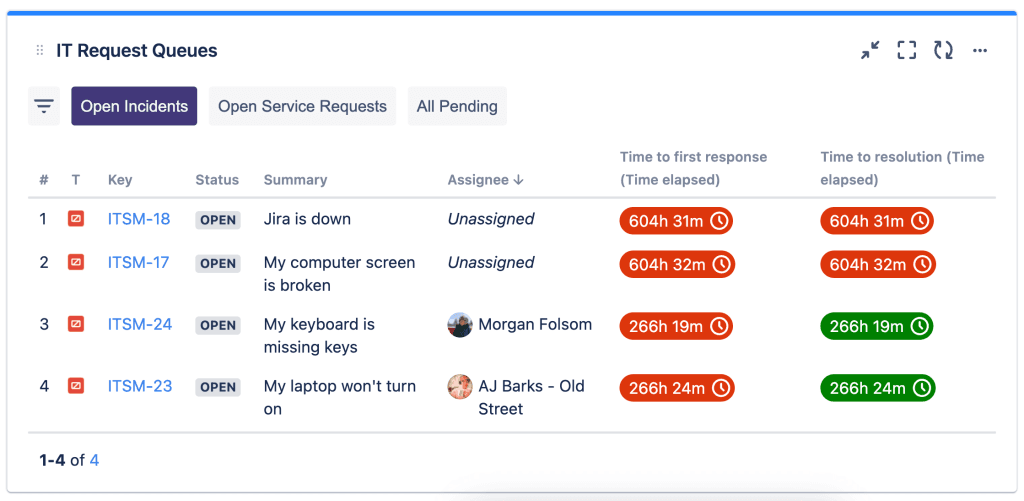Open issue ITSM-17 link
This screenshot has height=501, width=1024.
(139, 263)
